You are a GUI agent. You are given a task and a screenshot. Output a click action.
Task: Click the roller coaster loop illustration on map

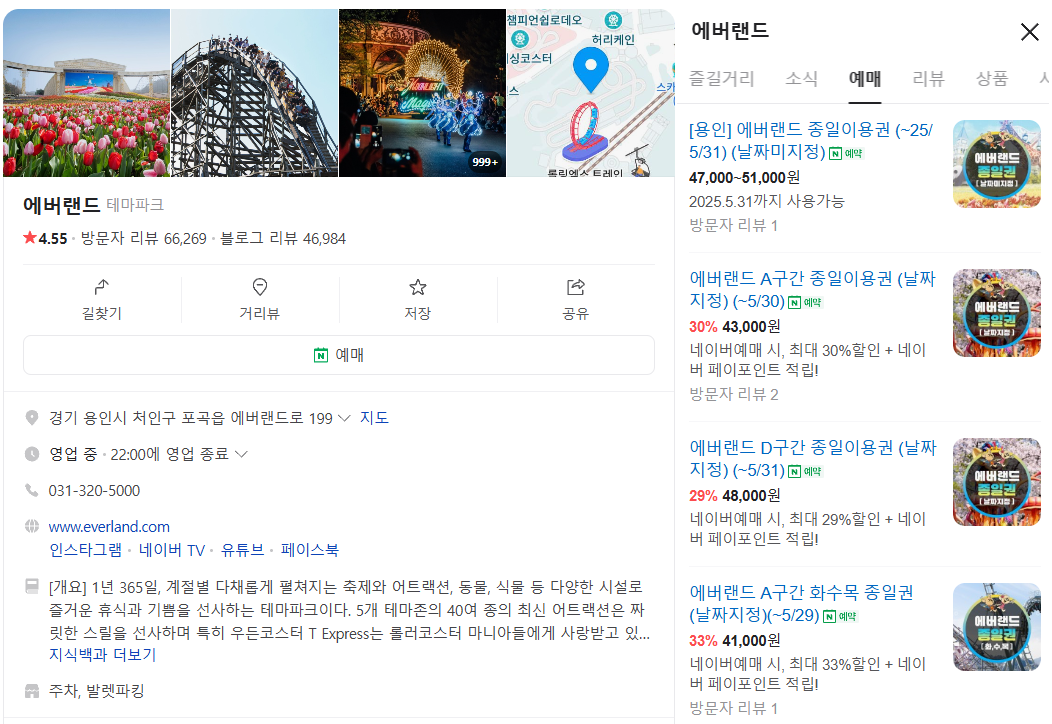click(584, 132)
